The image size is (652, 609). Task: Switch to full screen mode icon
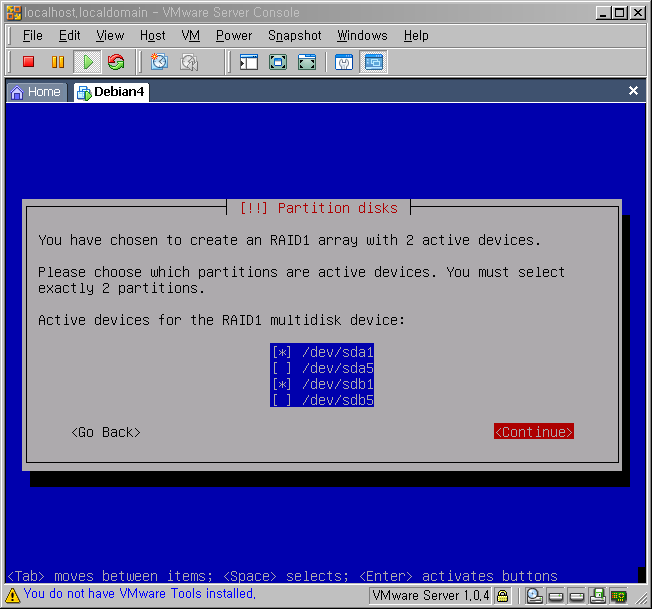tap(278, 62)
